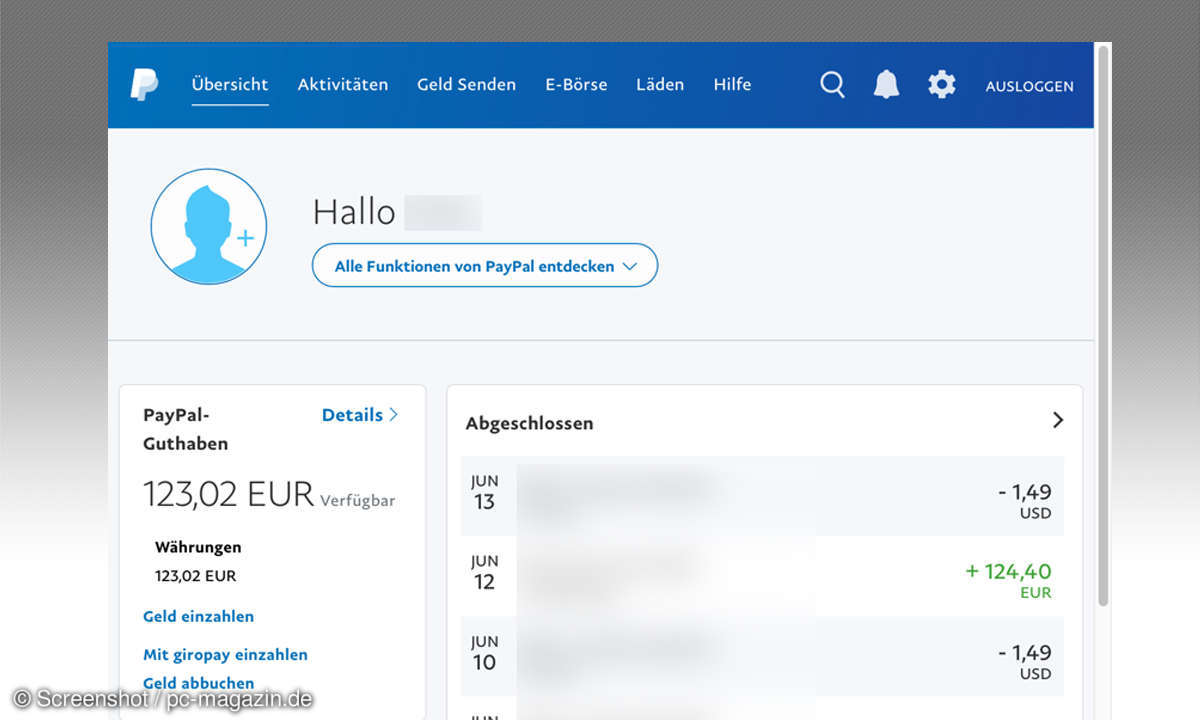Open settings gear icon
Screen dimensions: 1200x720
[941, 85]
